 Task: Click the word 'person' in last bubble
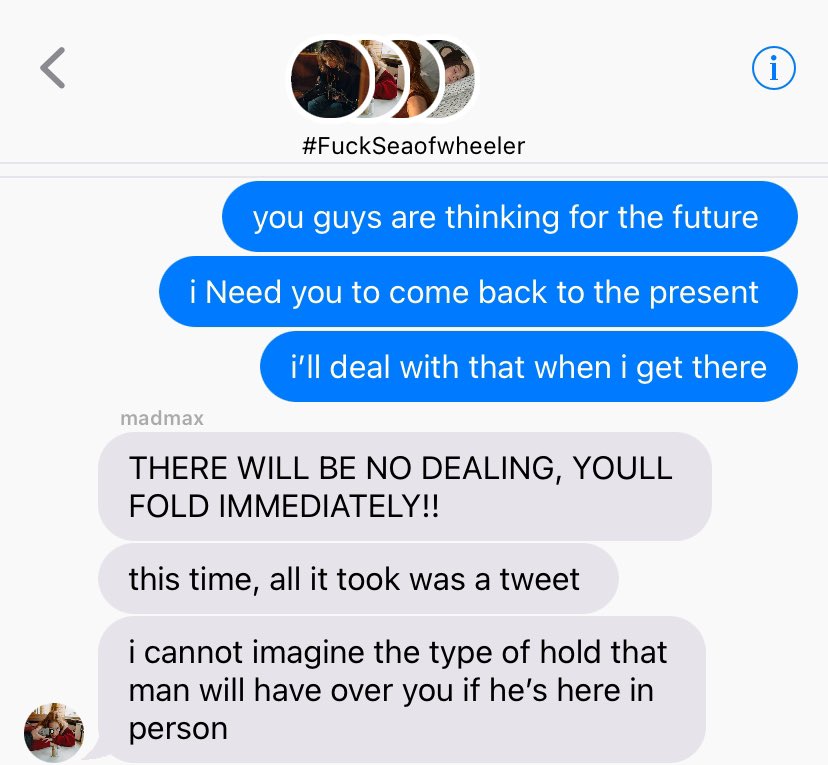point(178,730)
